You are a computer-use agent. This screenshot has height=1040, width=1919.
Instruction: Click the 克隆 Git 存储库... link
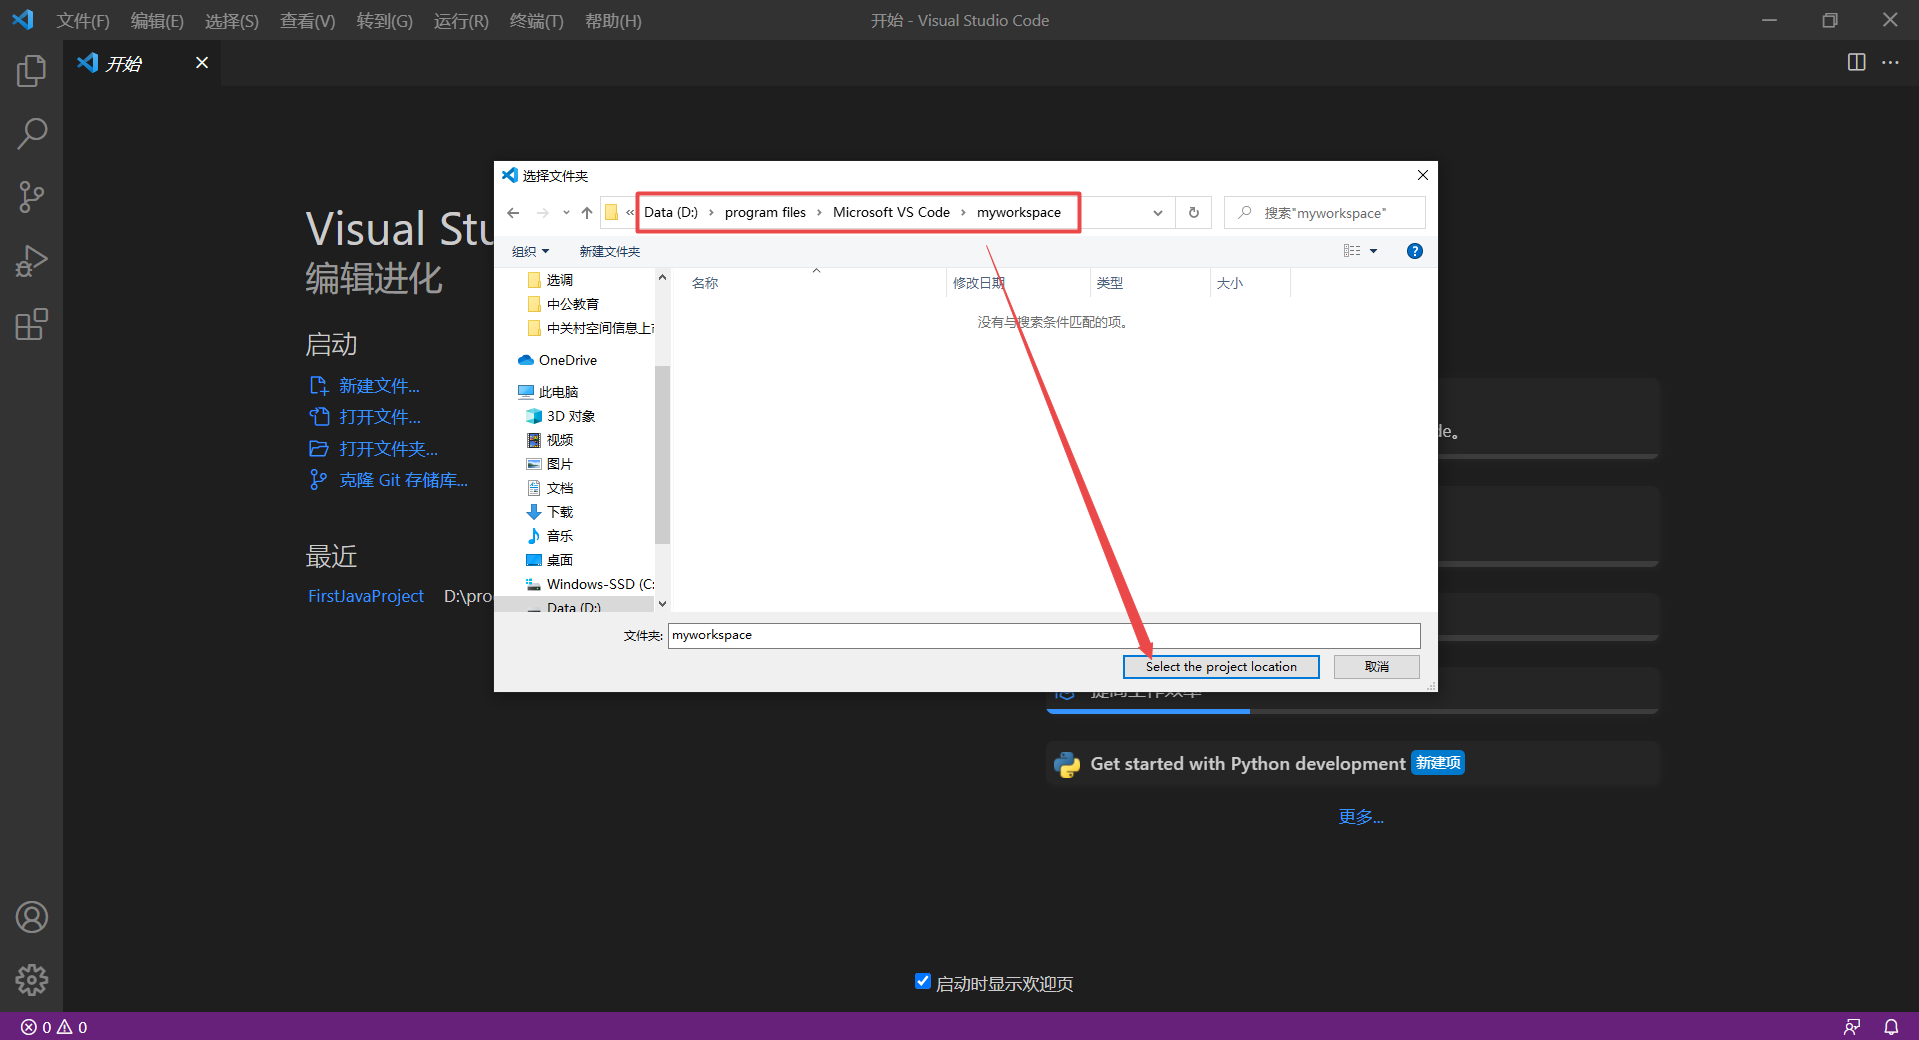click(403, 480)
